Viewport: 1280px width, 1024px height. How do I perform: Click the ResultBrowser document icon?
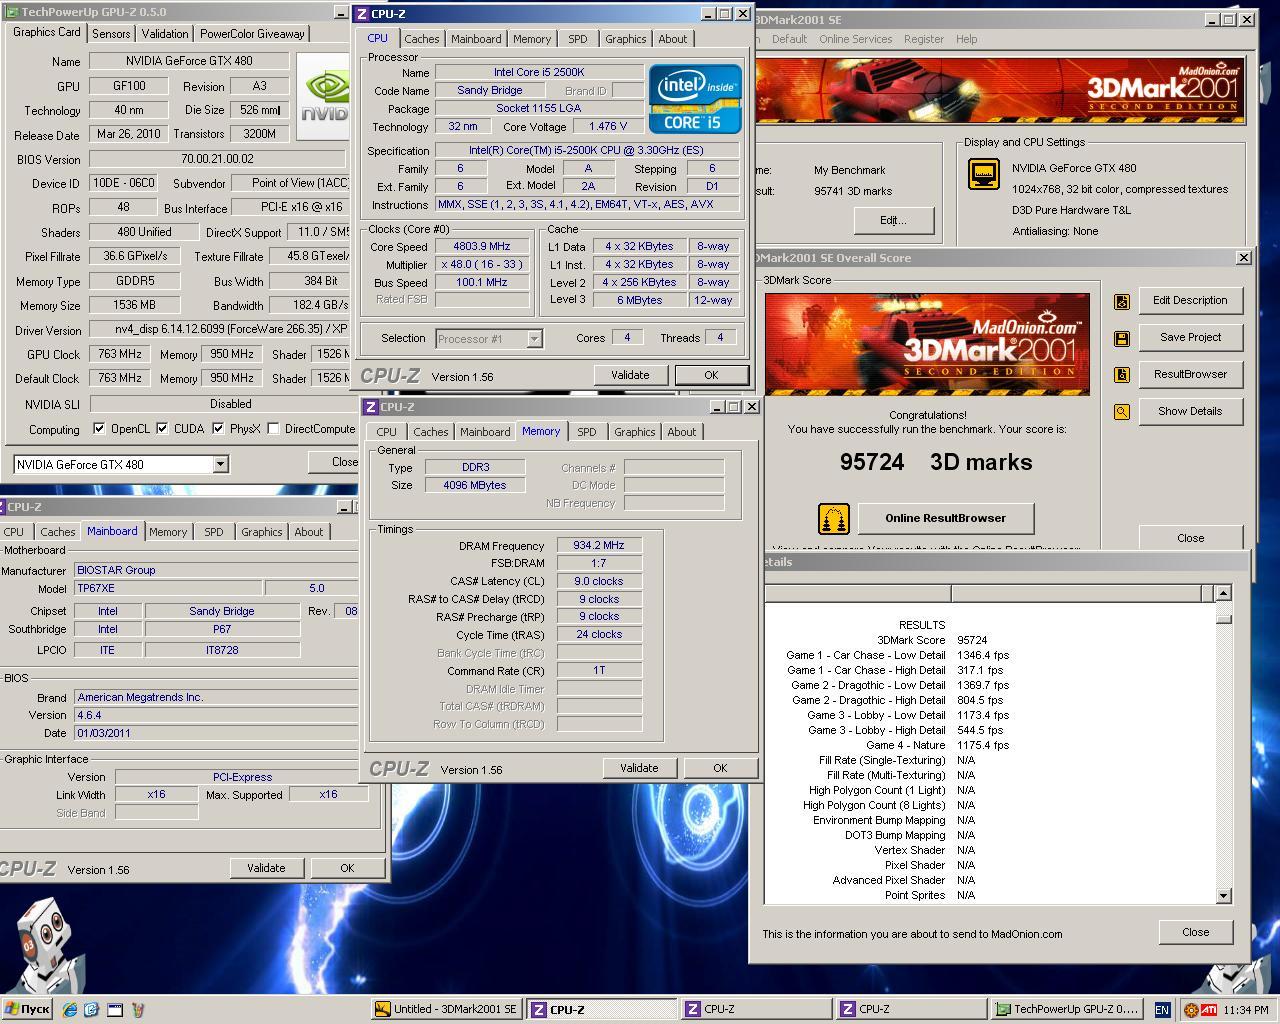tap(1122, 375)
